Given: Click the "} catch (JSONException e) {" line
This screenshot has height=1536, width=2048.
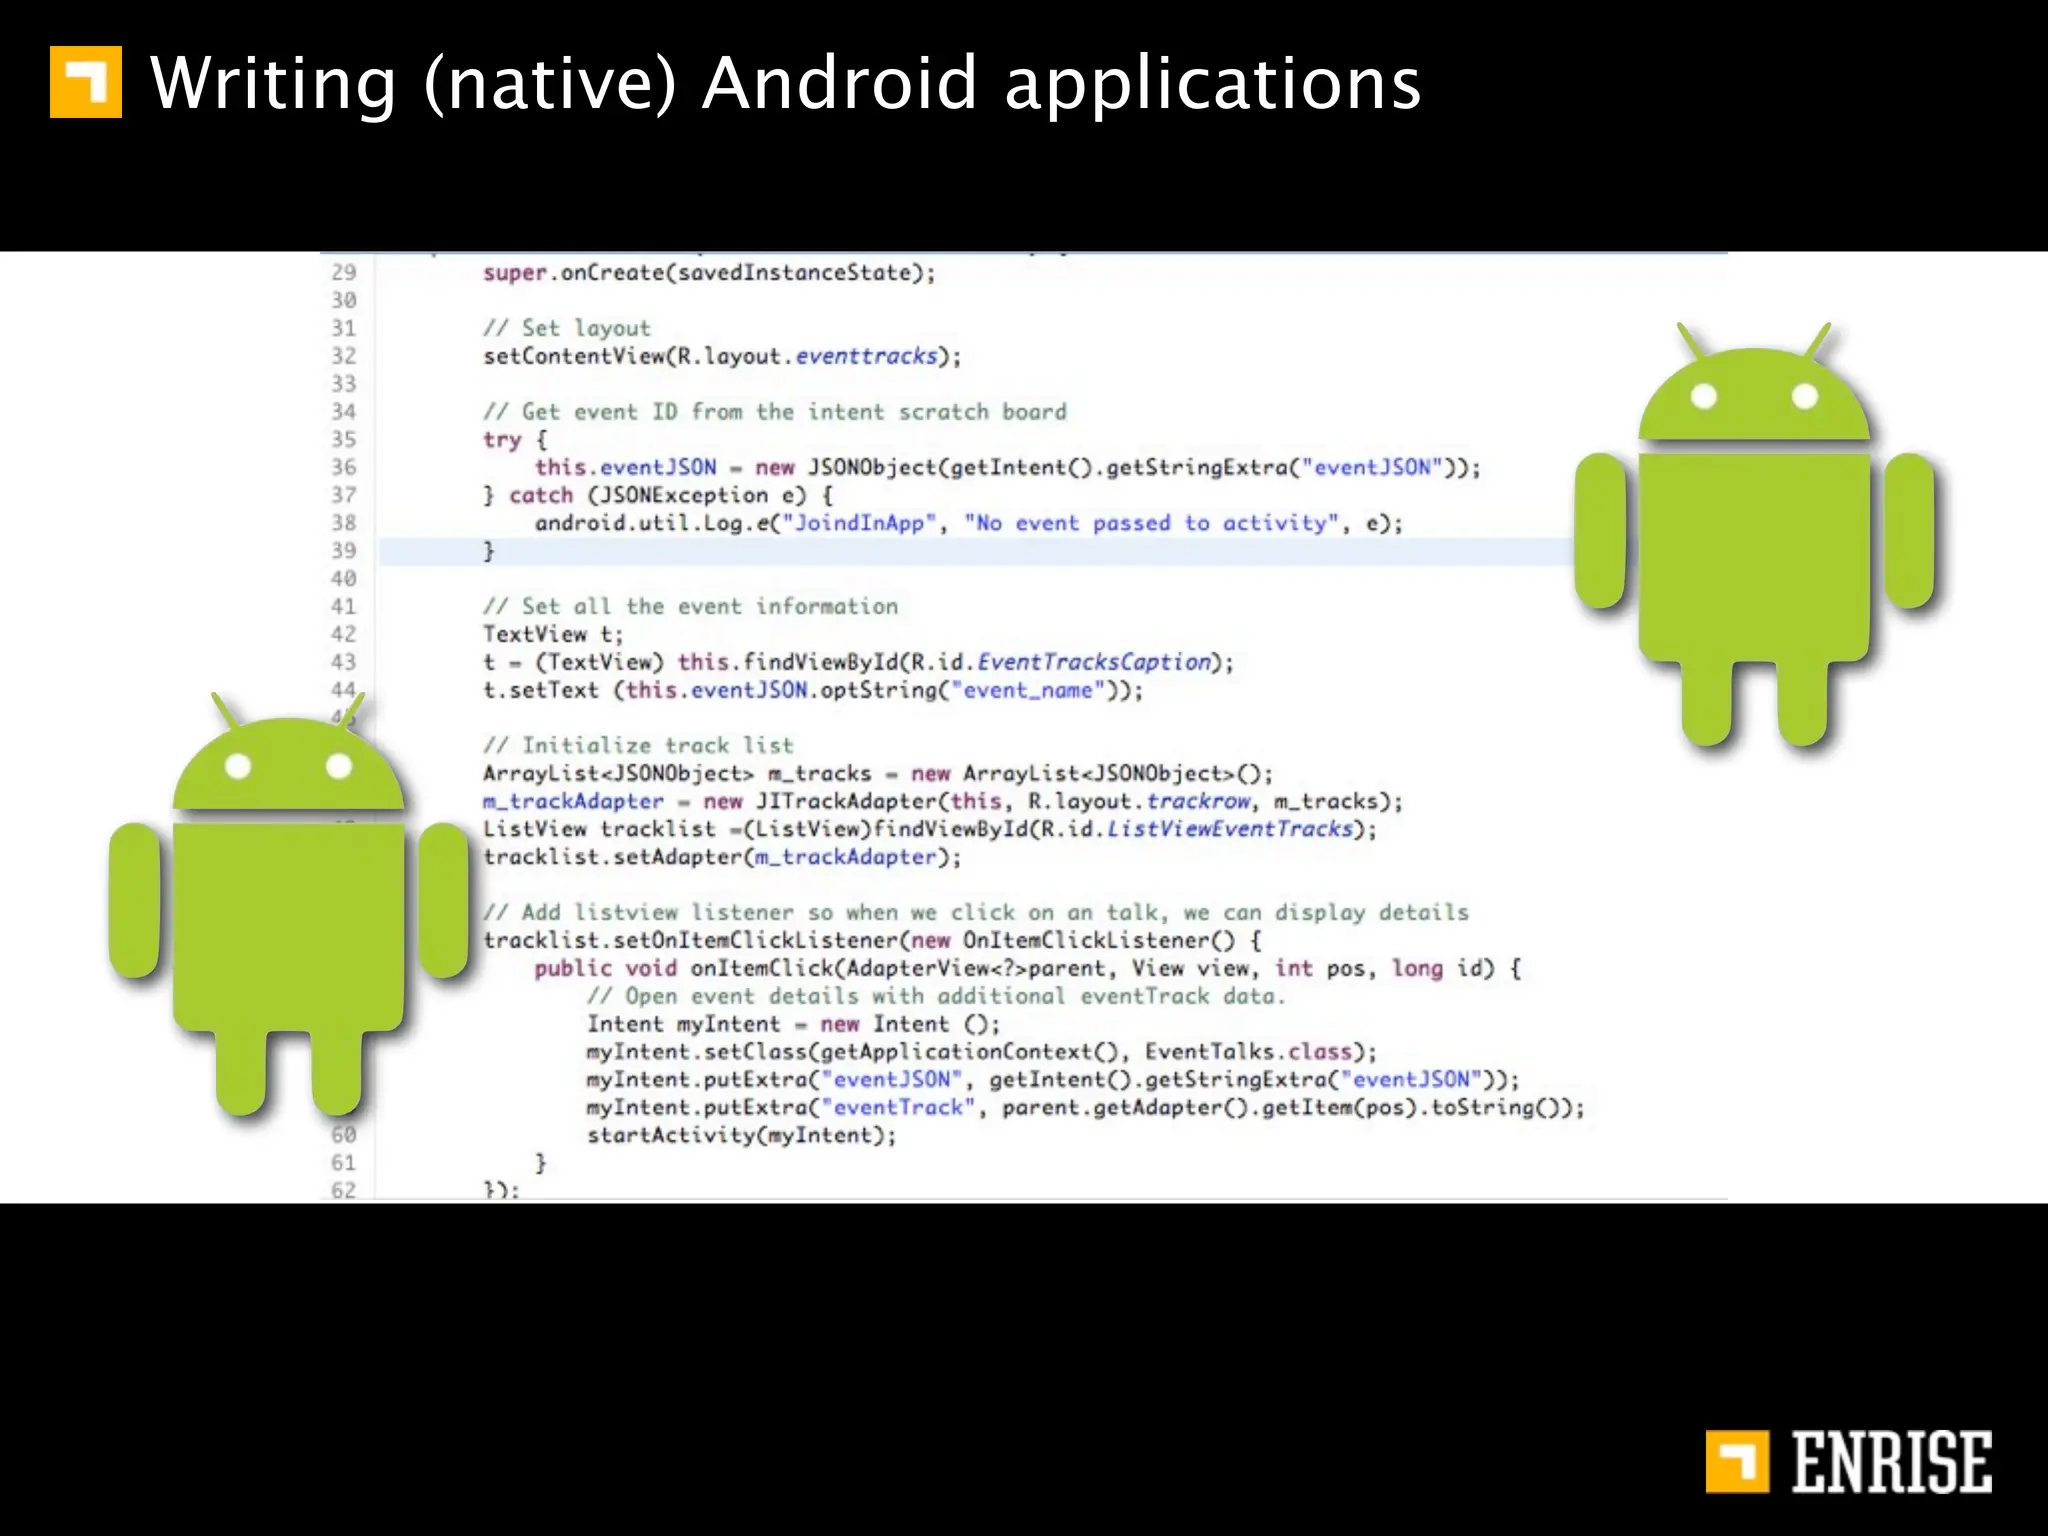Looking at the screenshot, I should pyautogui.click(x=659, y=495).
